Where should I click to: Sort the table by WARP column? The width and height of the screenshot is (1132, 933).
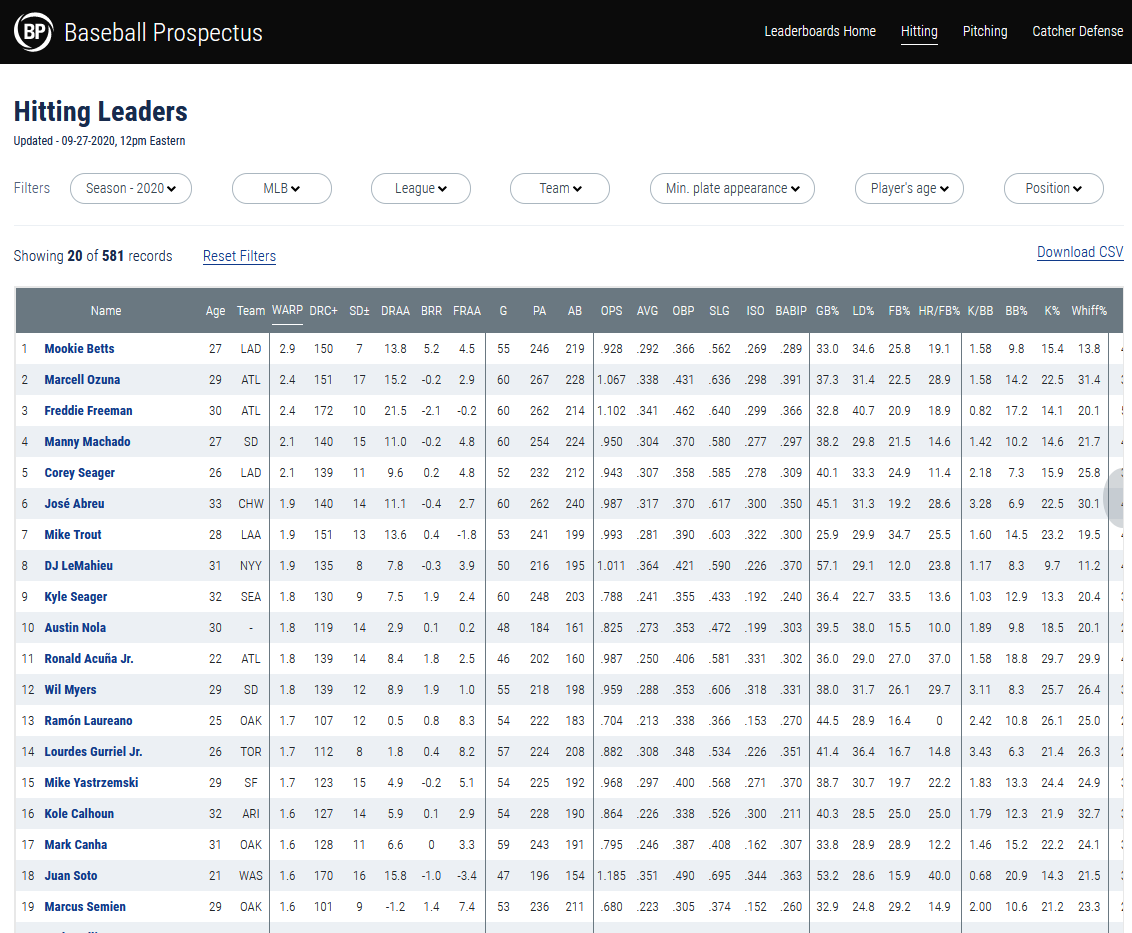point(287,310)
